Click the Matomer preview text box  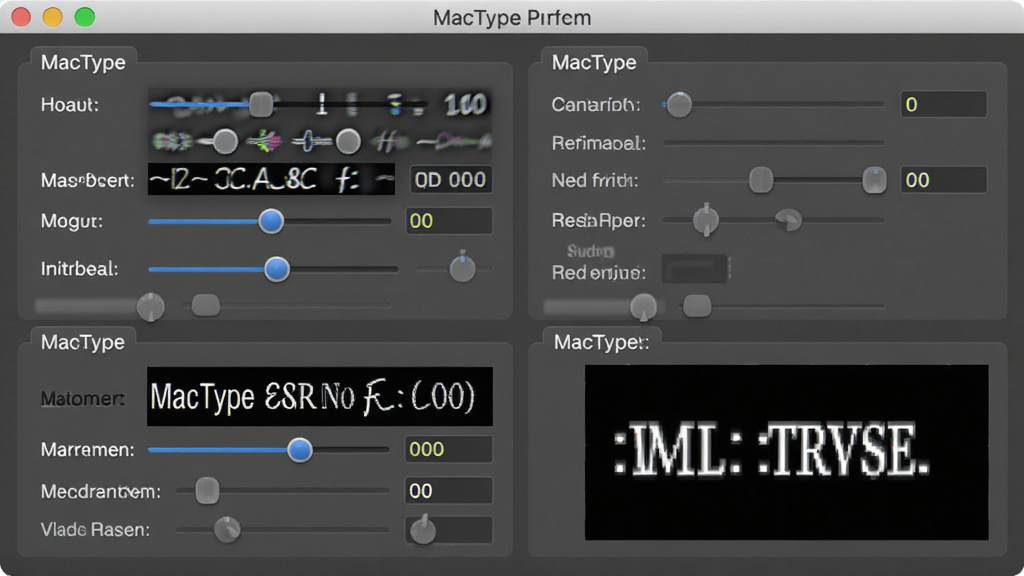click(320, 396)
